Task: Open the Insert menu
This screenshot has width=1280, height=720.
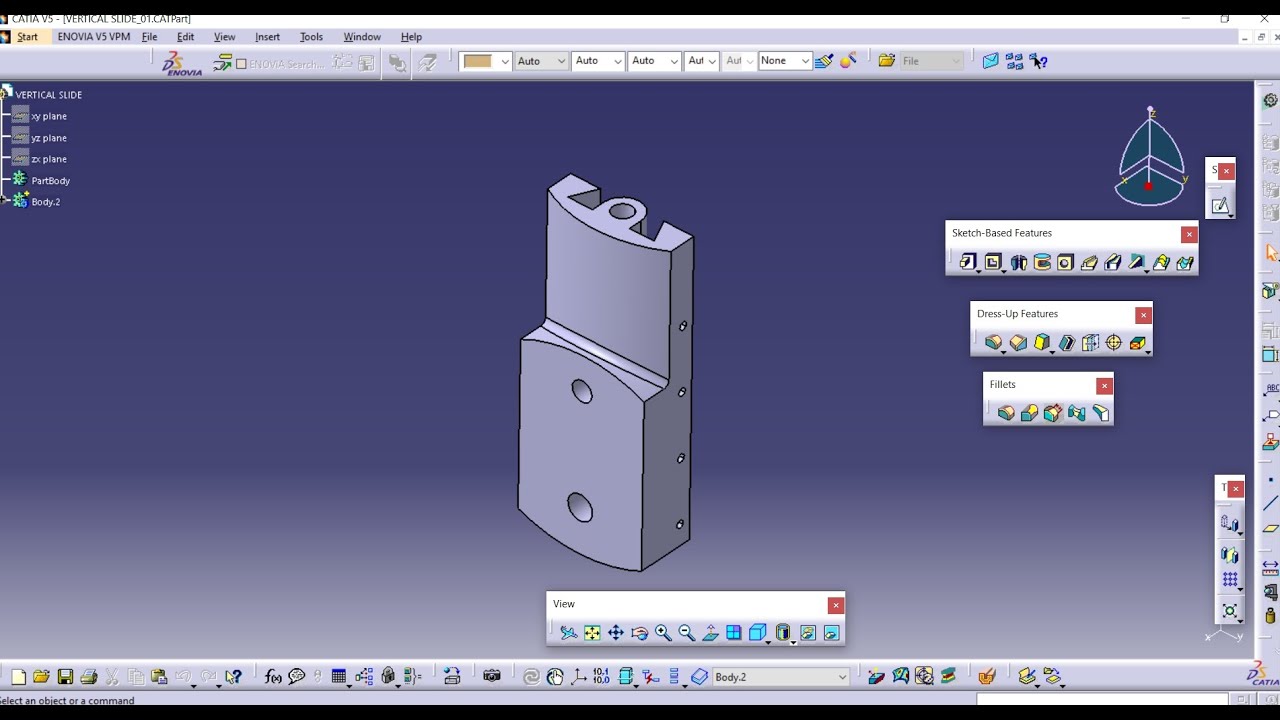Action: [x=267, y=37]
